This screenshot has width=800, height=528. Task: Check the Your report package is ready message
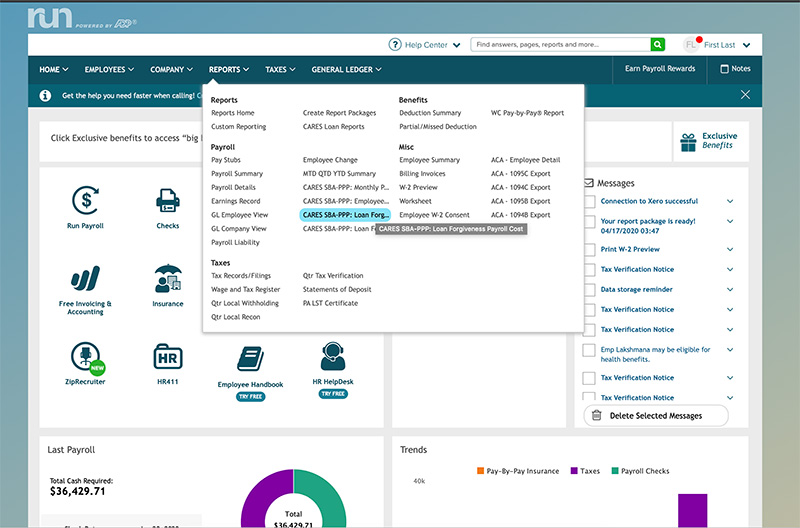click(x=589, y=221)
